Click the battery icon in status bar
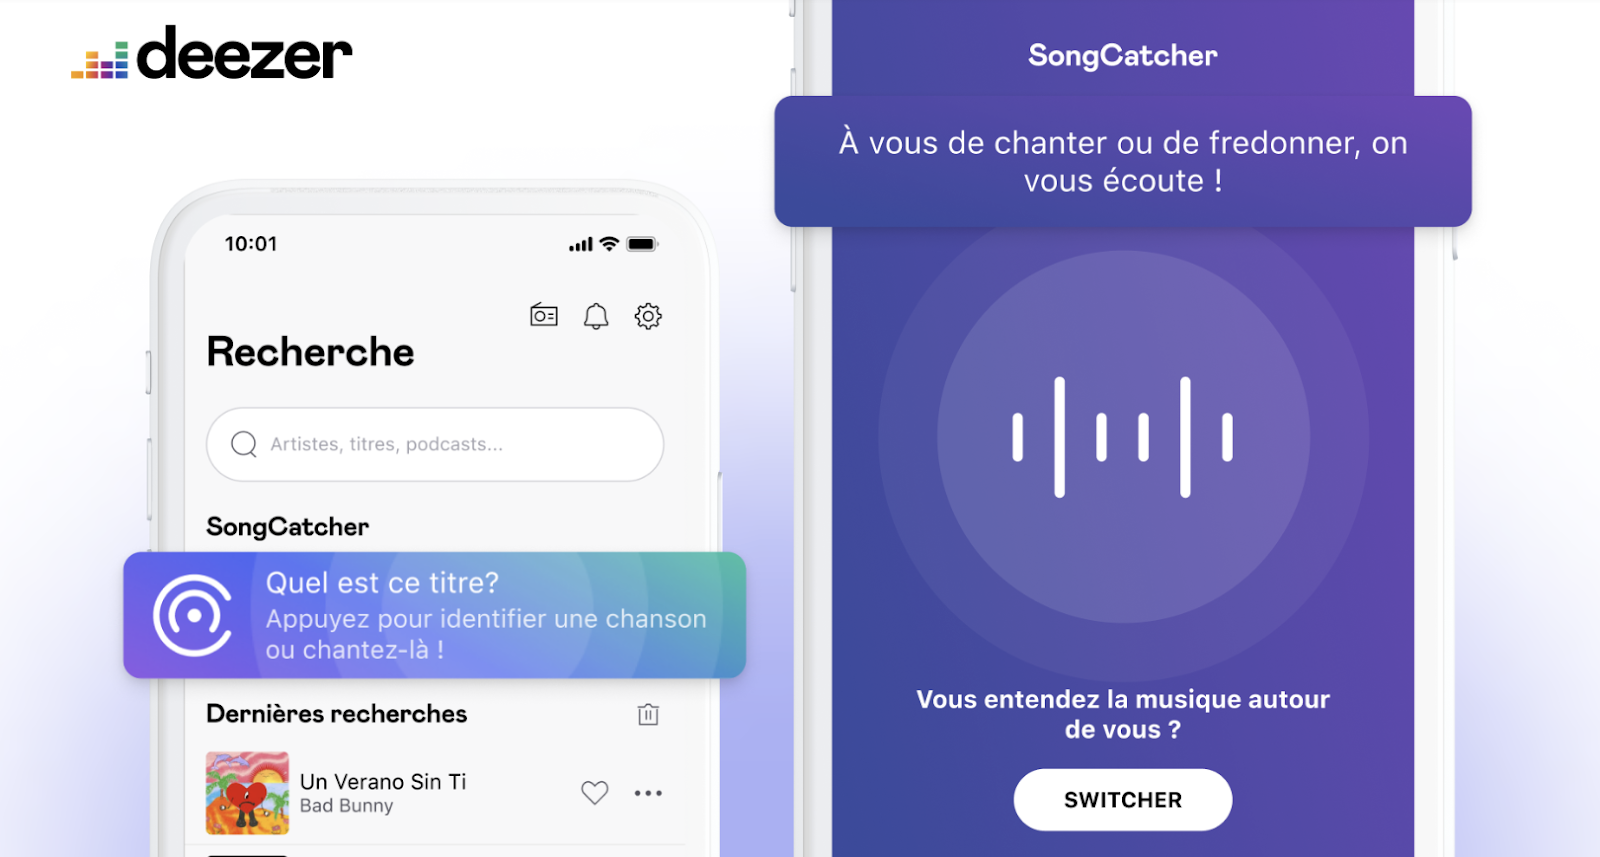Image resolution: width=1600 pixels, height=857 pixels. pyautogui.click(x=642, y=244)
